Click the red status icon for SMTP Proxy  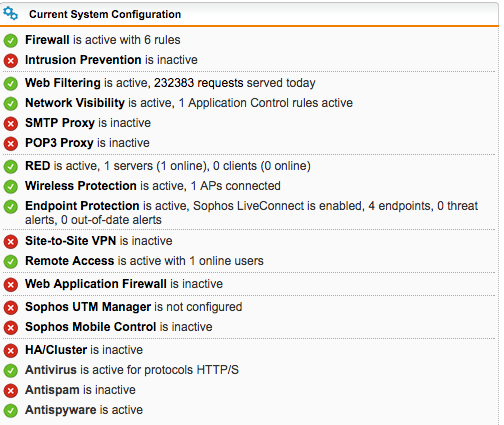tap(11, 124)
